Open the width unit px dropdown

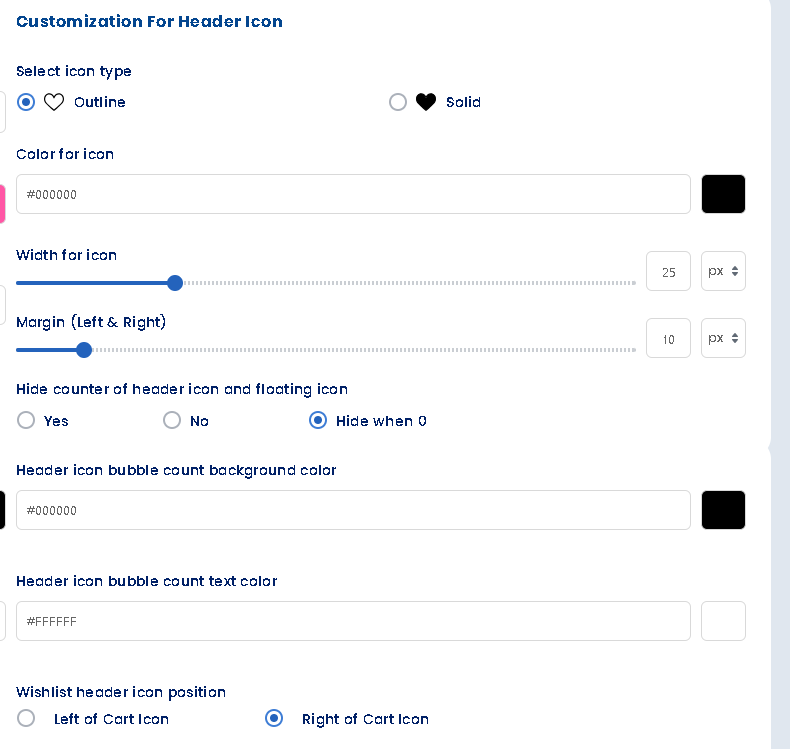click(x=723, y=272)
